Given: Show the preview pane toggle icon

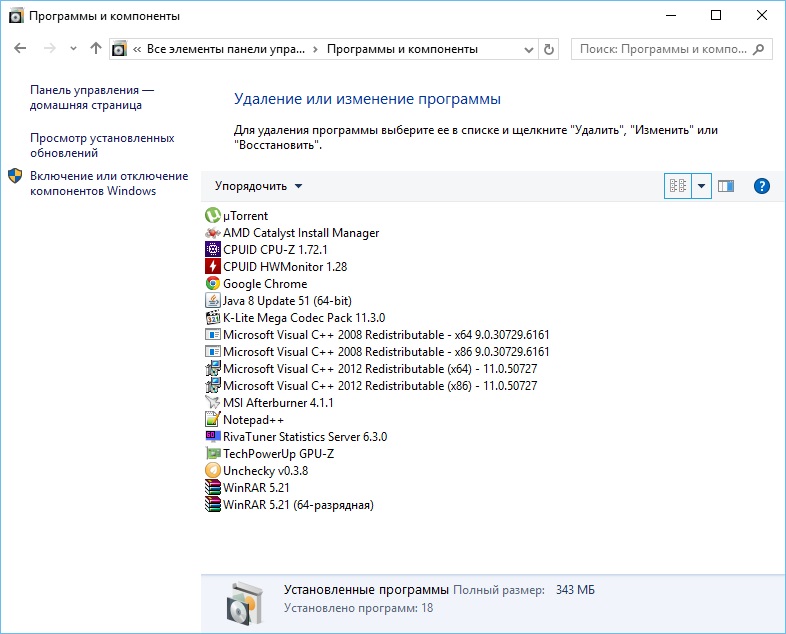Looking at the screenshot, I should 725,186.
